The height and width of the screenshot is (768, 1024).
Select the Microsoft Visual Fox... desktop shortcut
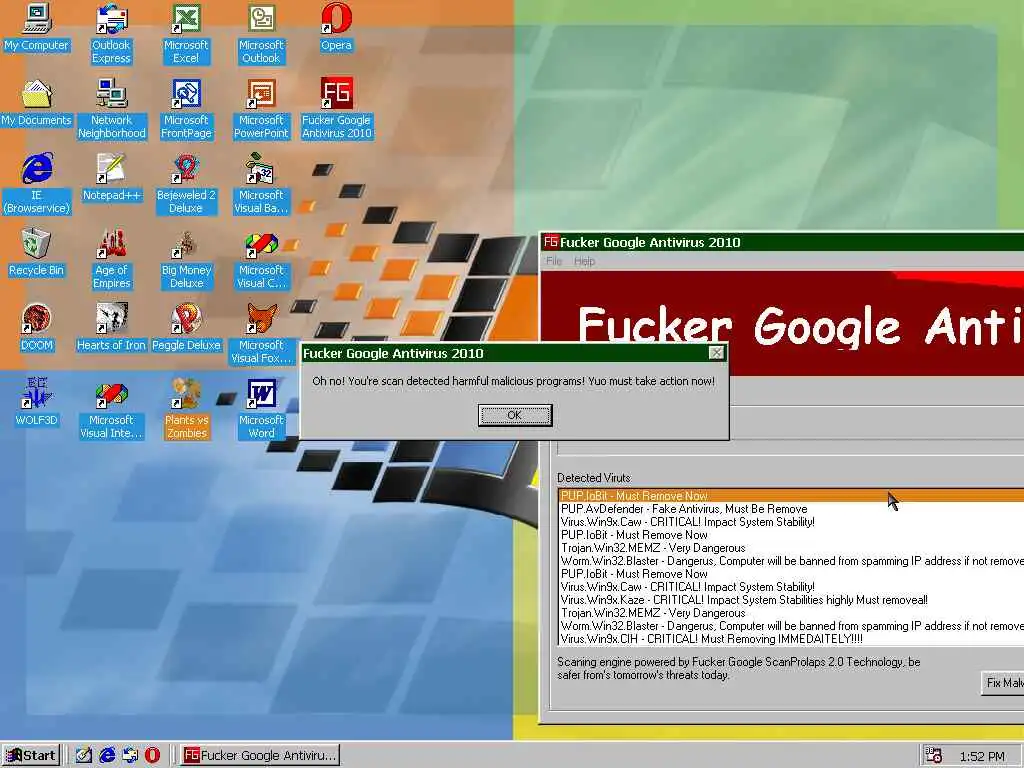261,334
